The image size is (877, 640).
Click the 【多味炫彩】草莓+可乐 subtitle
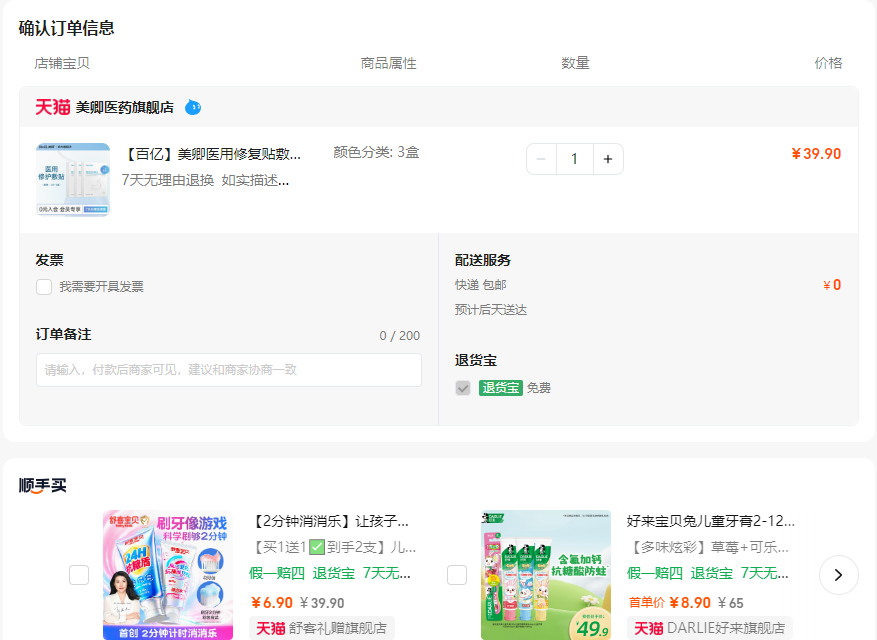(x=708, y=547)
